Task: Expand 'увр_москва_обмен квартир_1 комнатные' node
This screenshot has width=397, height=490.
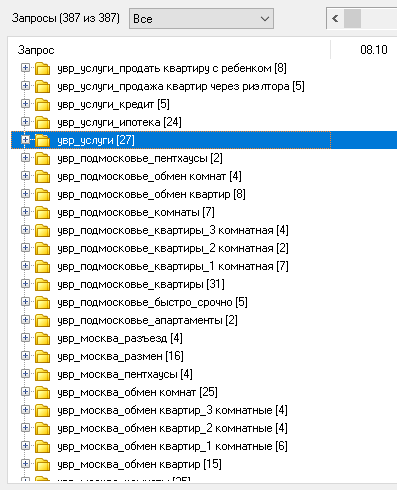Action: point(25,446)
